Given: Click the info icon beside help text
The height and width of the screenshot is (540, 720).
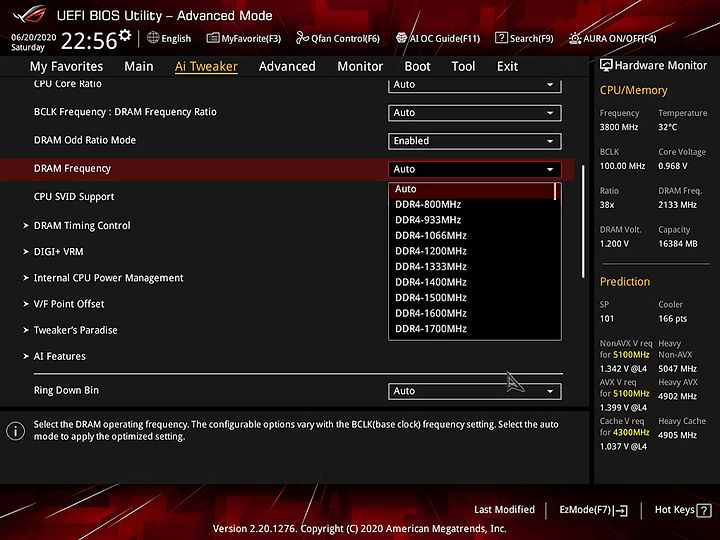Looking at the screenshot, I should pos(15,431).
